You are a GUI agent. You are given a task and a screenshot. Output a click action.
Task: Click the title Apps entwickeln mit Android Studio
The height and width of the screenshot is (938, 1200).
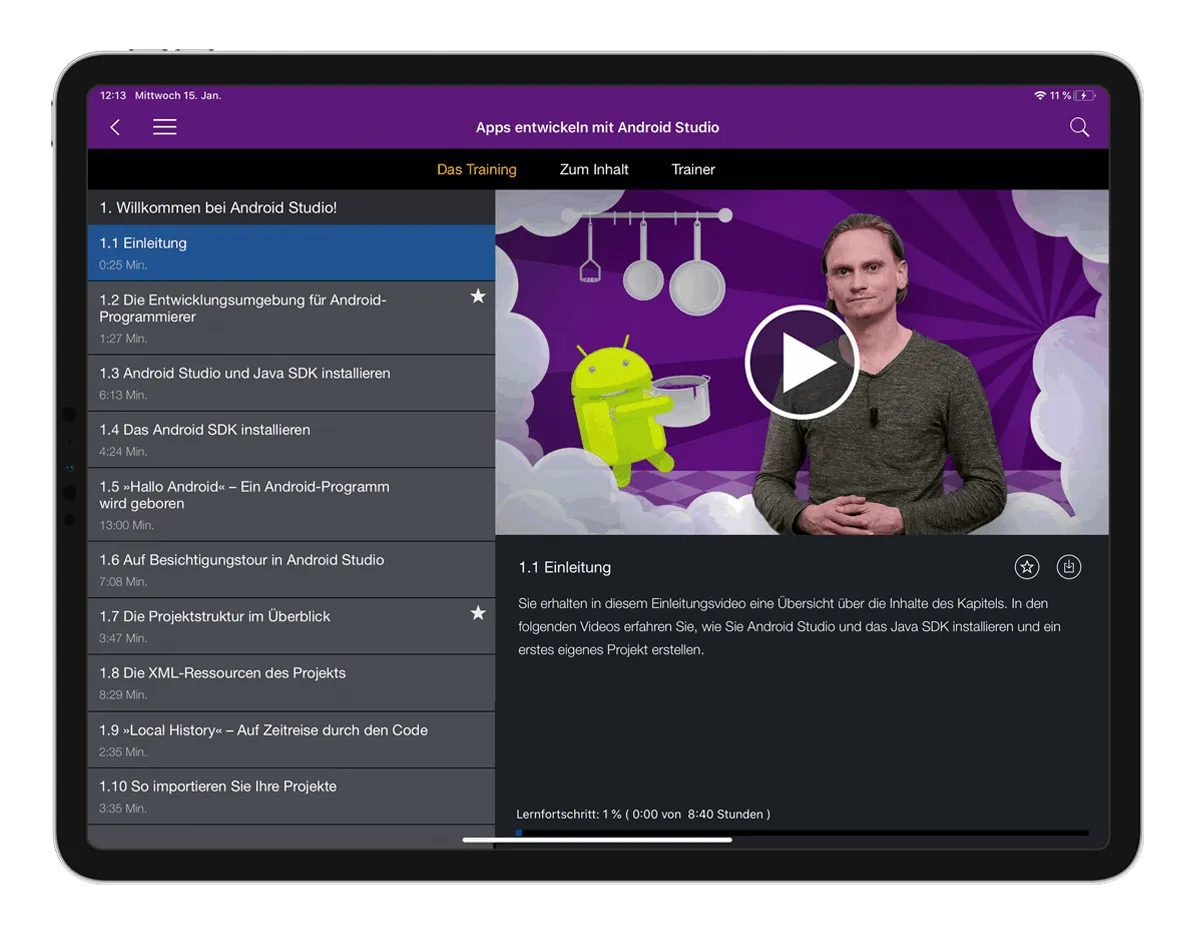pos(597,127)
